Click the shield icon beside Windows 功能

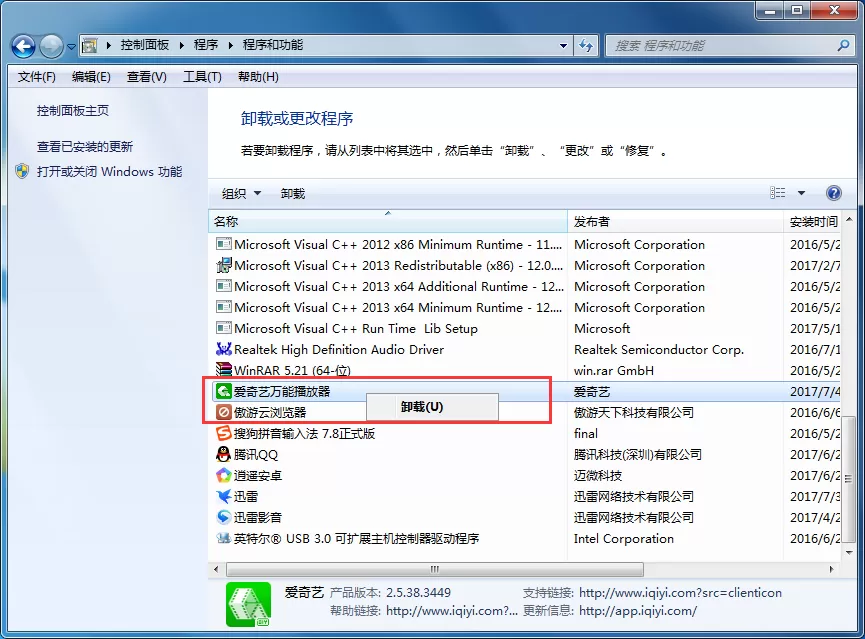point(22,171)
